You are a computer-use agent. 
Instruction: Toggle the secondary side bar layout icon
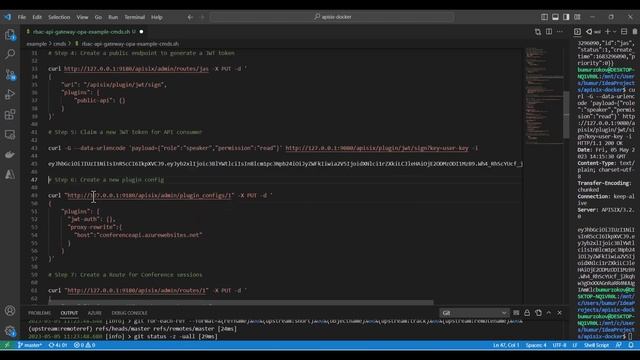tap(566, 17)
